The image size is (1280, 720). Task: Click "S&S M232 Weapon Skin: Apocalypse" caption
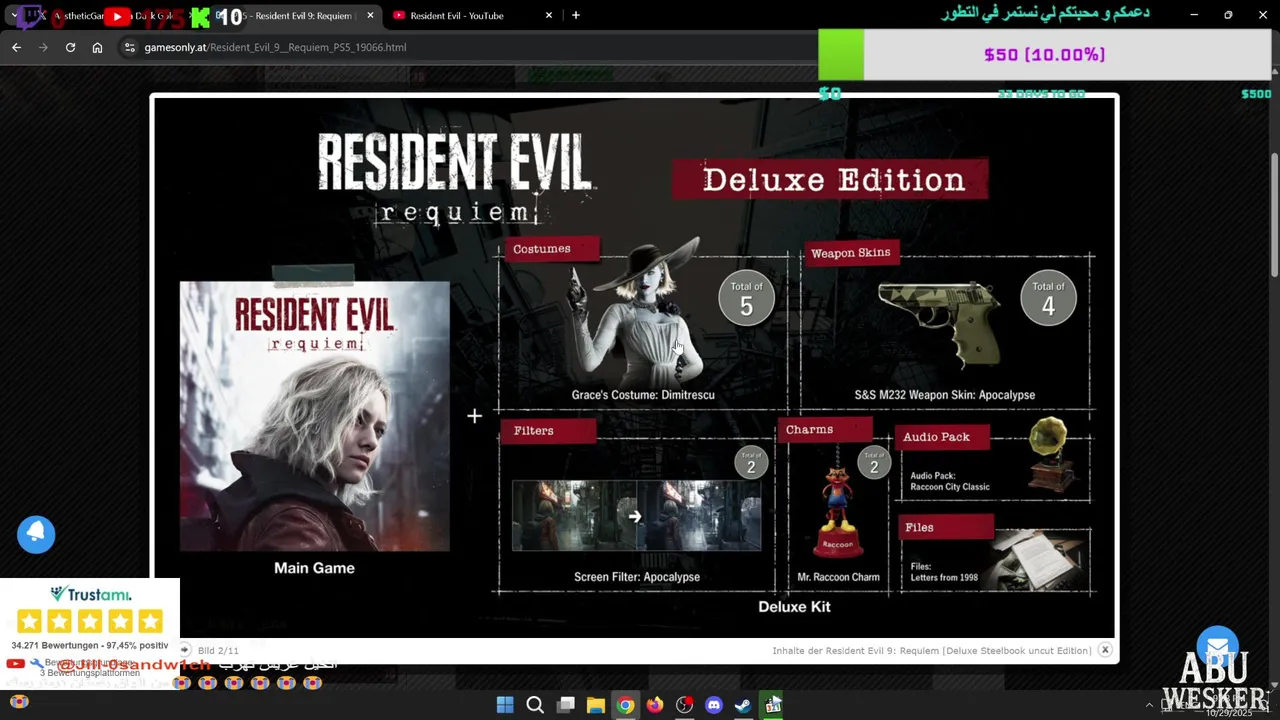[945, 395]
